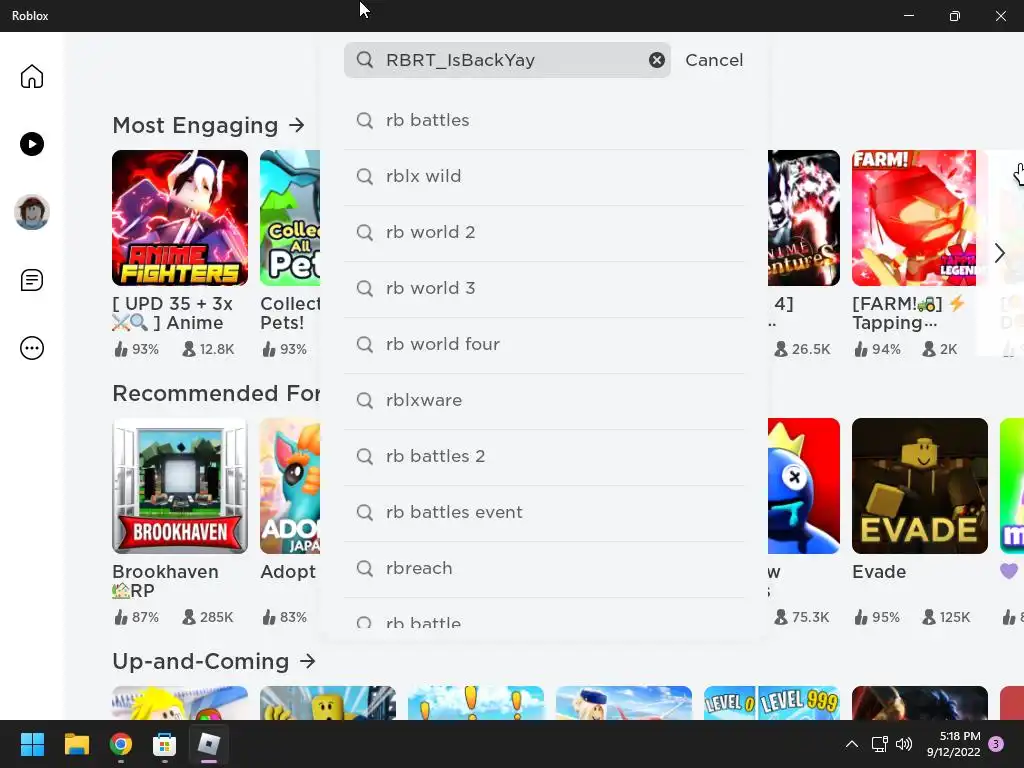Click into the RBRT_IsBackYay search field
Screen dimensions: 1024x768
click(507, 60)
